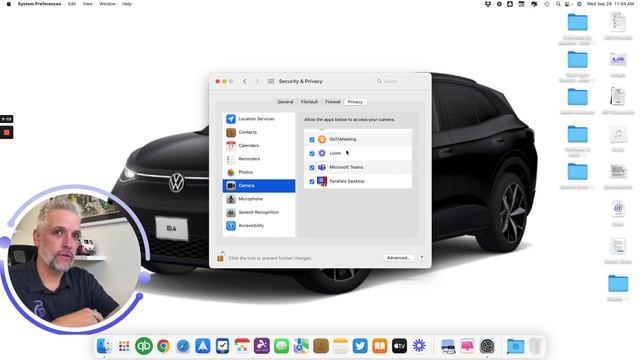Image resolution: width=640 pixels, height=360 pixels.
Task: Select Speech Recognition in the privacy sidebar
Action: pyautogui.click(x=259, y=212)
